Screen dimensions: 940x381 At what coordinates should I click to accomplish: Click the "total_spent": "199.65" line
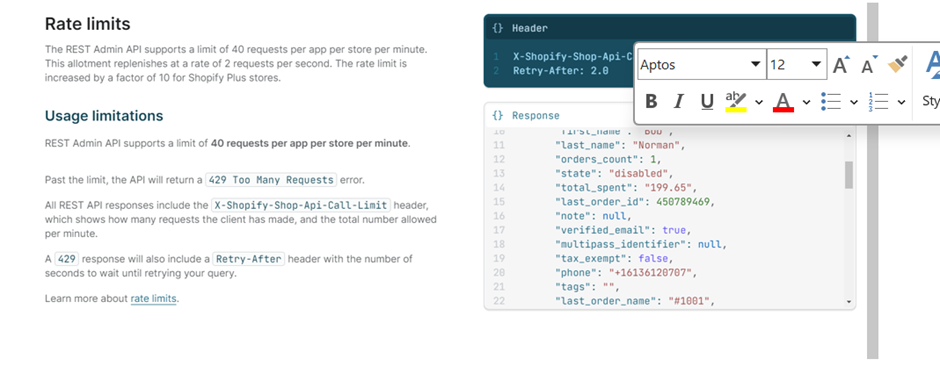[626, 188]
